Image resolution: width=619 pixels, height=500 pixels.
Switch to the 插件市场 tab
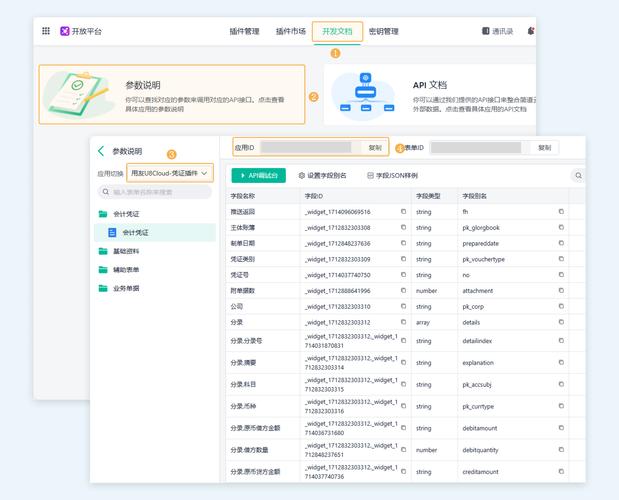coord(291,31)
